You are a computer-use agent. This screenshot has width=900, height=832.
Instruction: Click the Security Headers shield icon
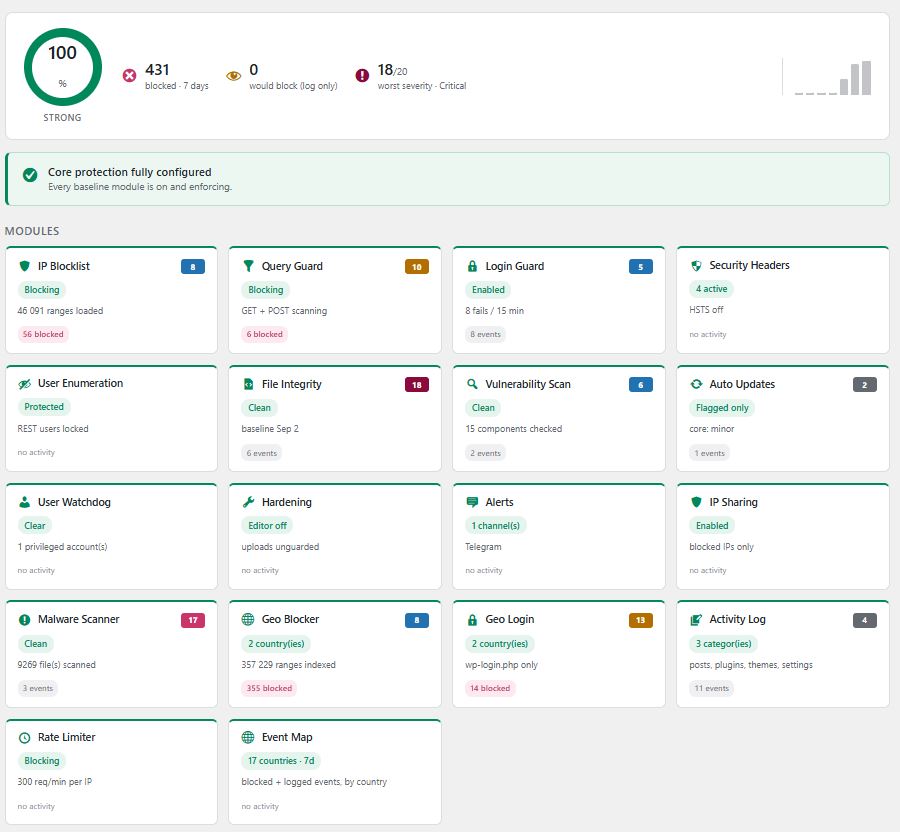pyautogui.click(x=696, y=265)
